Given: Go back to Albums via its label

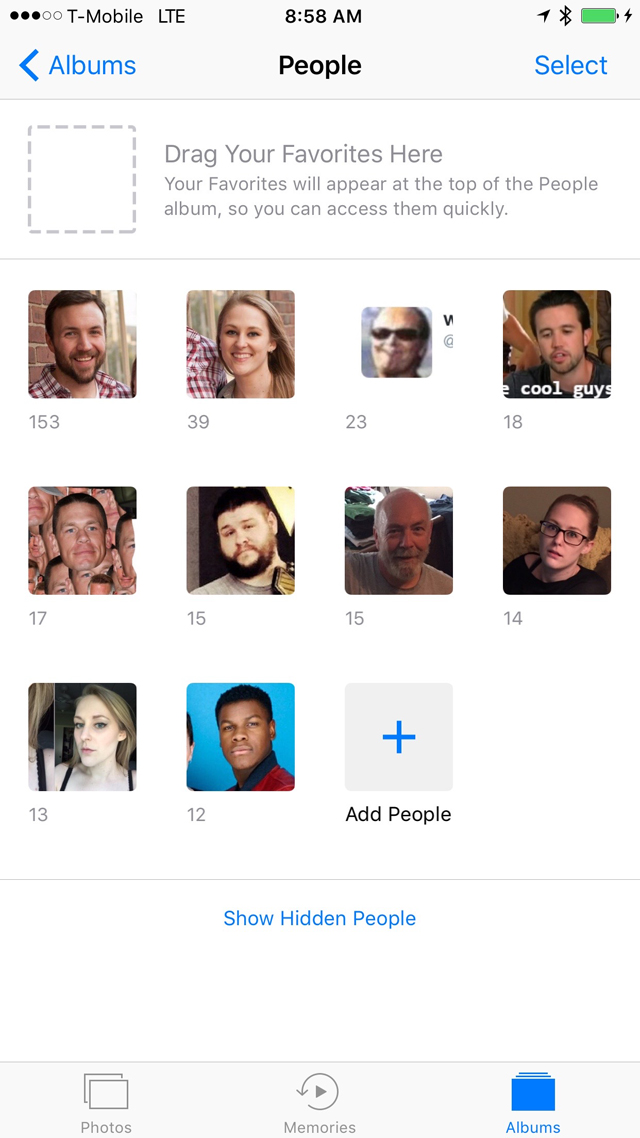Looking at the screenshot, I should click(92, 65).
